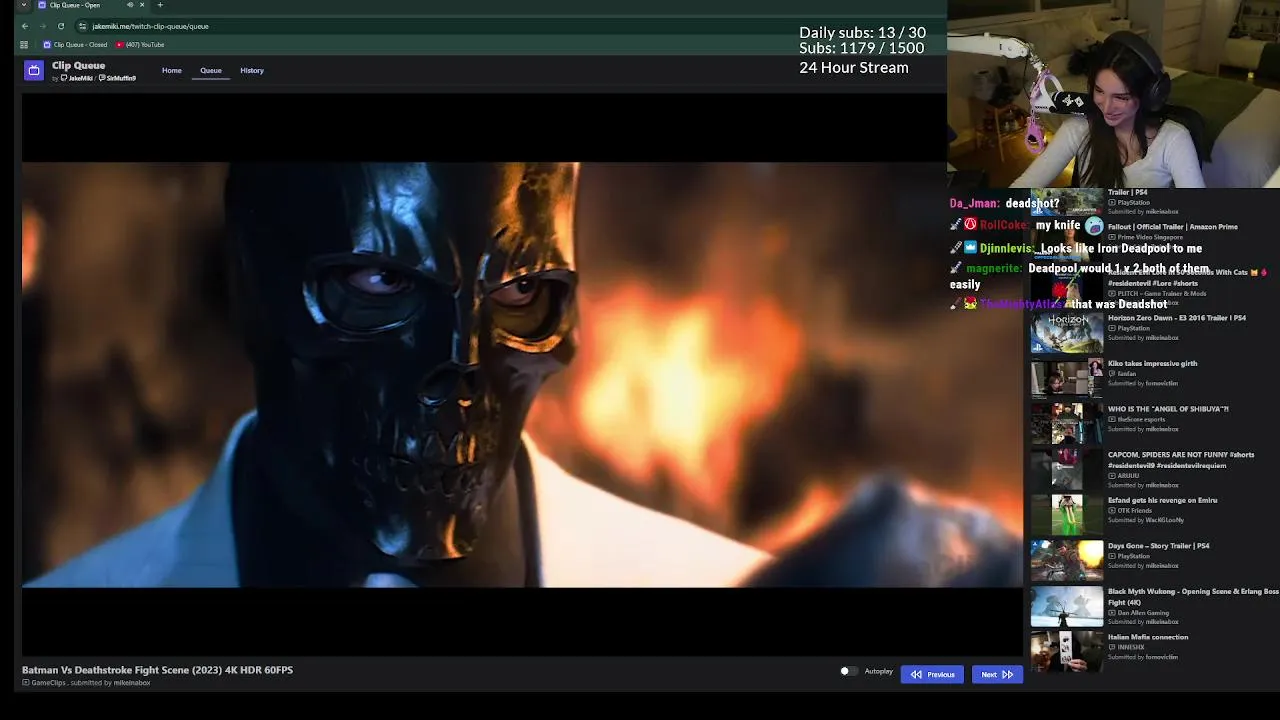The image size is (1280, 720).
Task: Click YouTube icon beside OTK Friends
Action: pos(1112,510)
